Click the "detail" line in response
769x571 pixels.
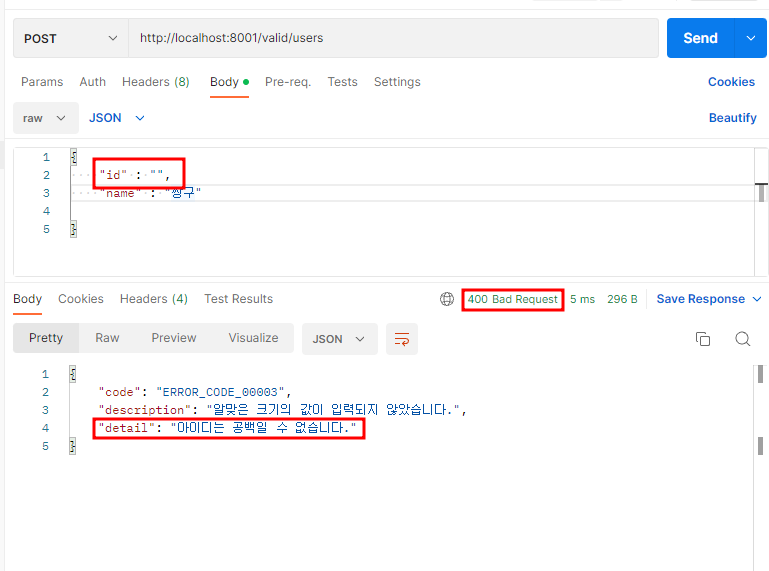(228, 428)
